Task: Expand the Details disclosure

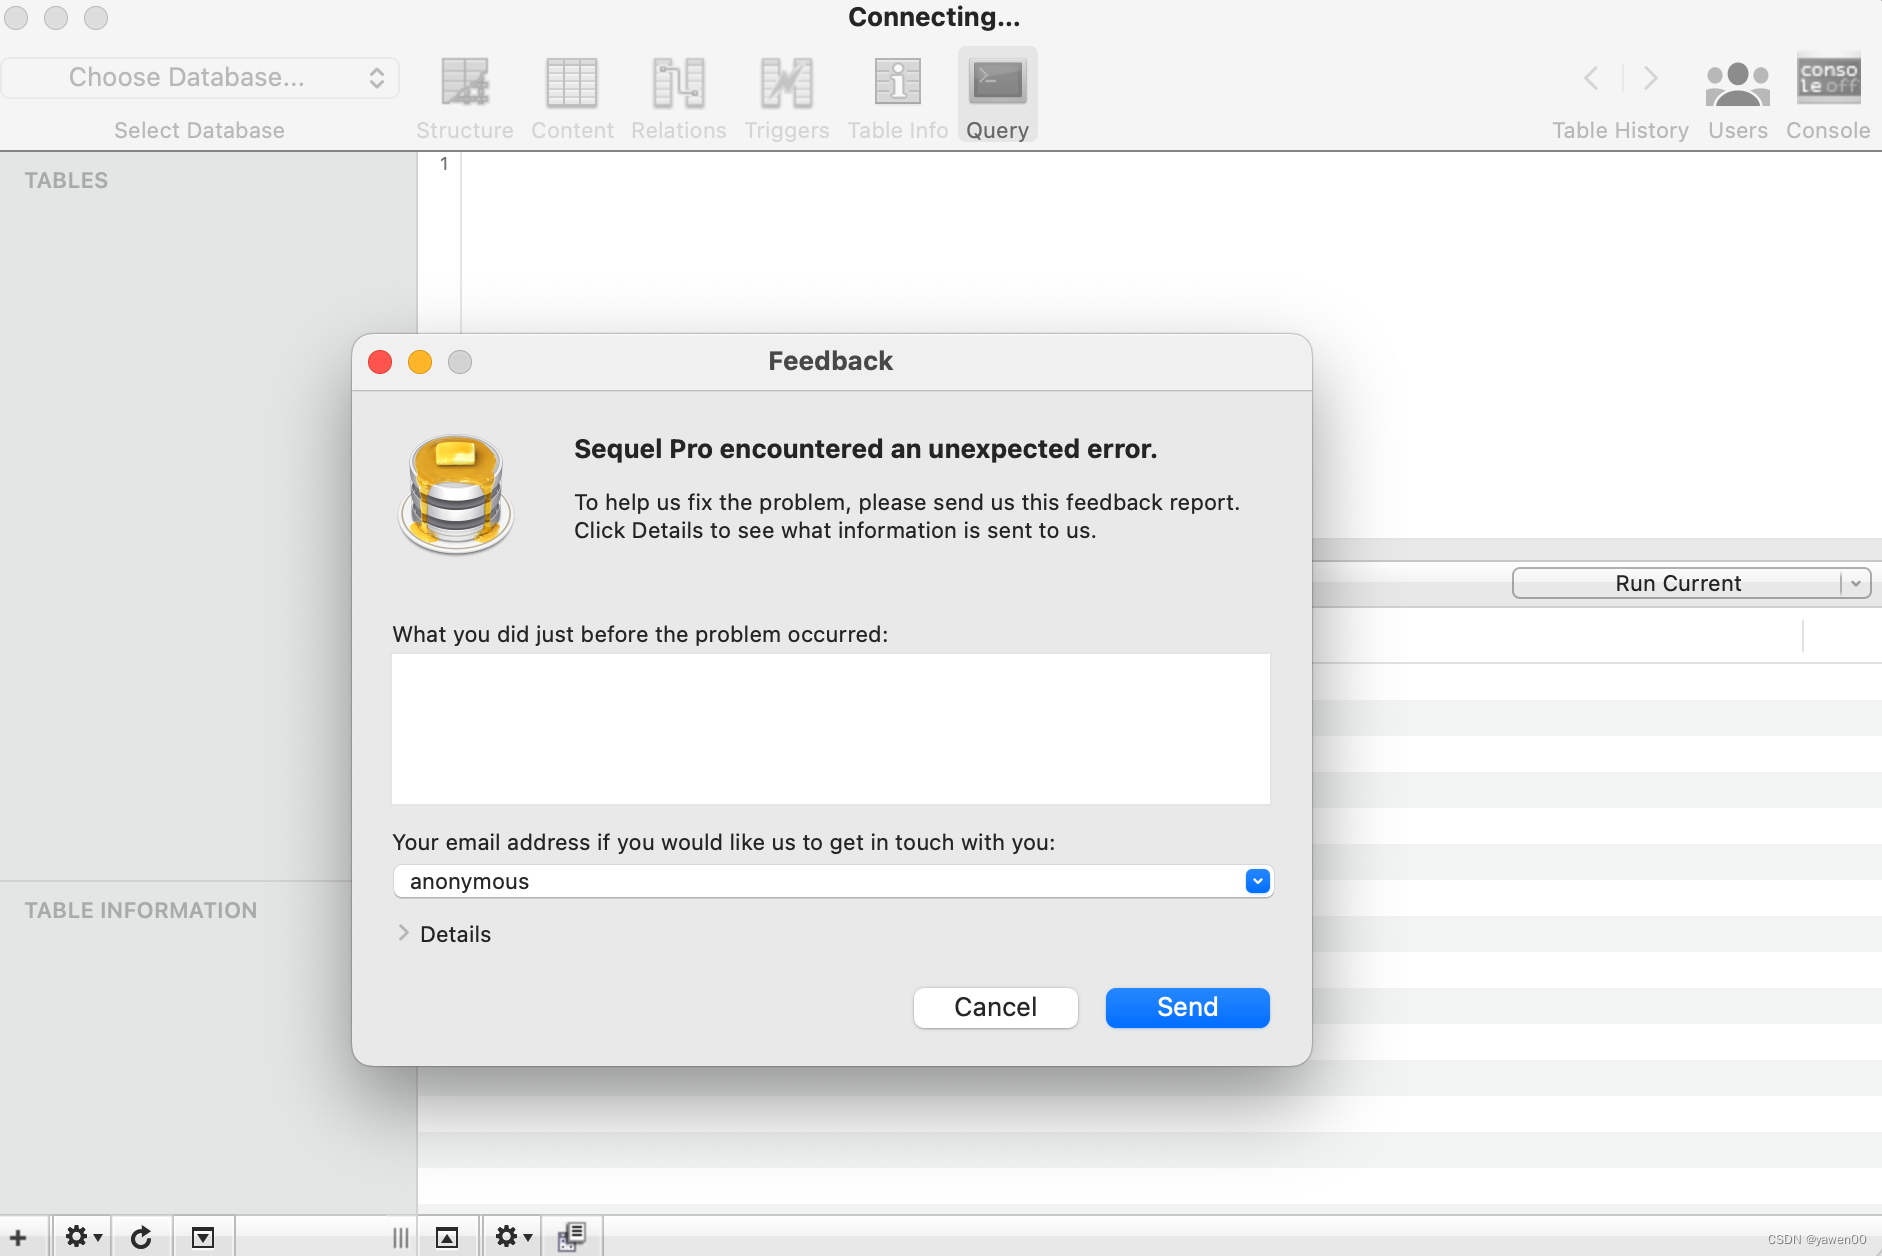Action: [403, 933]
